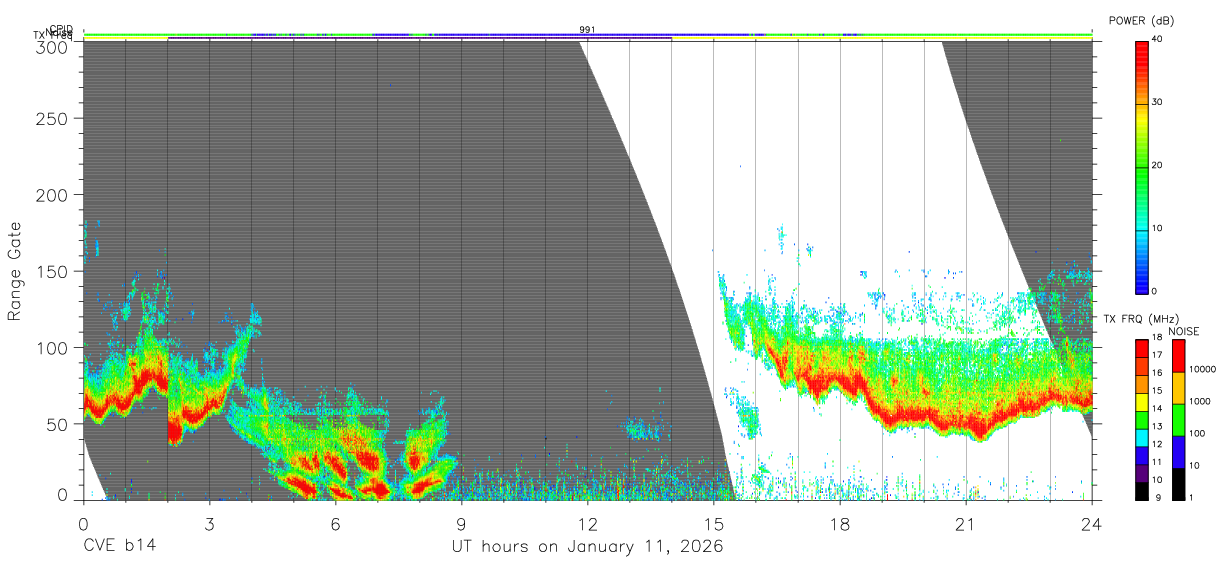
Task: Select the black block of the NOISE scale
Action: [x=1178, y=484]
